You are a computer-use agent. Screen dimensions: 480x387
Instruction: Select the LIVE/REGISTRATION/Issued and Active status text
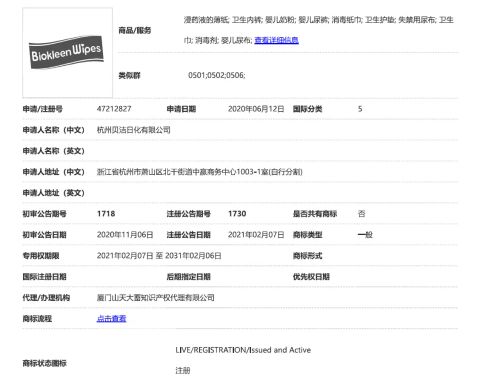(x=243, y=350)
